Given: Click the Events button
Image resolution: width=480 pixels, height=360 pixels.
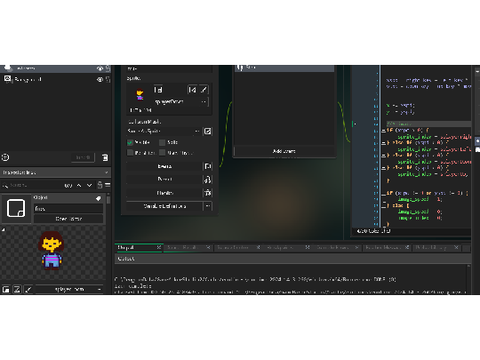Looking at the screenshot, I should (x=164, y=166).
